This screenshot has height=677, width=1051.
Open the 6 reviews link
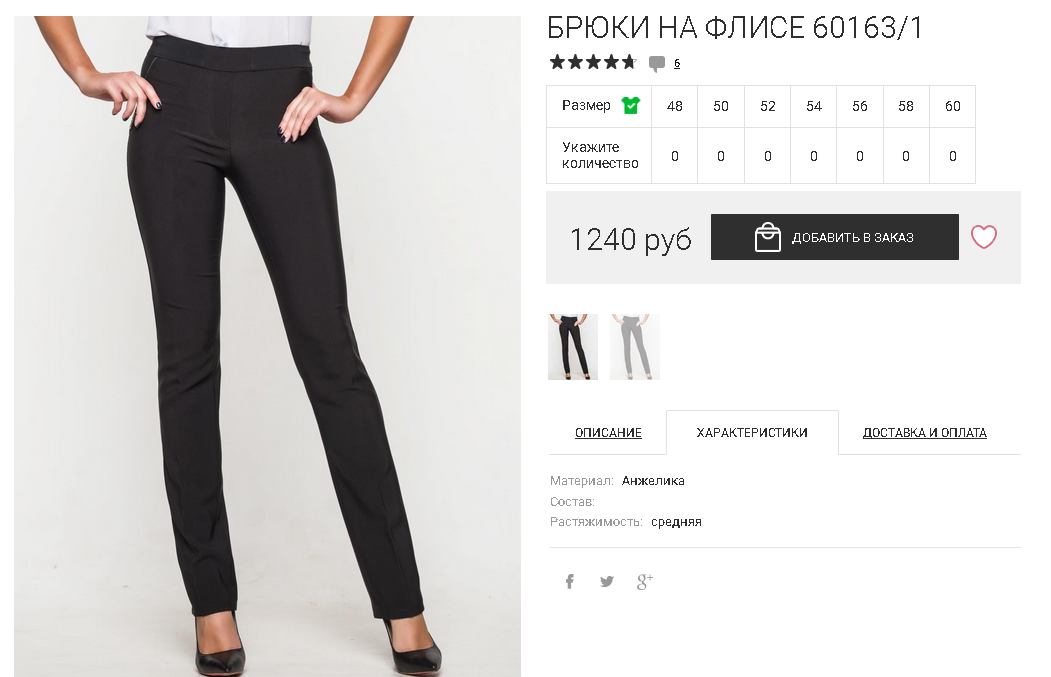click(x=677, y=64)
